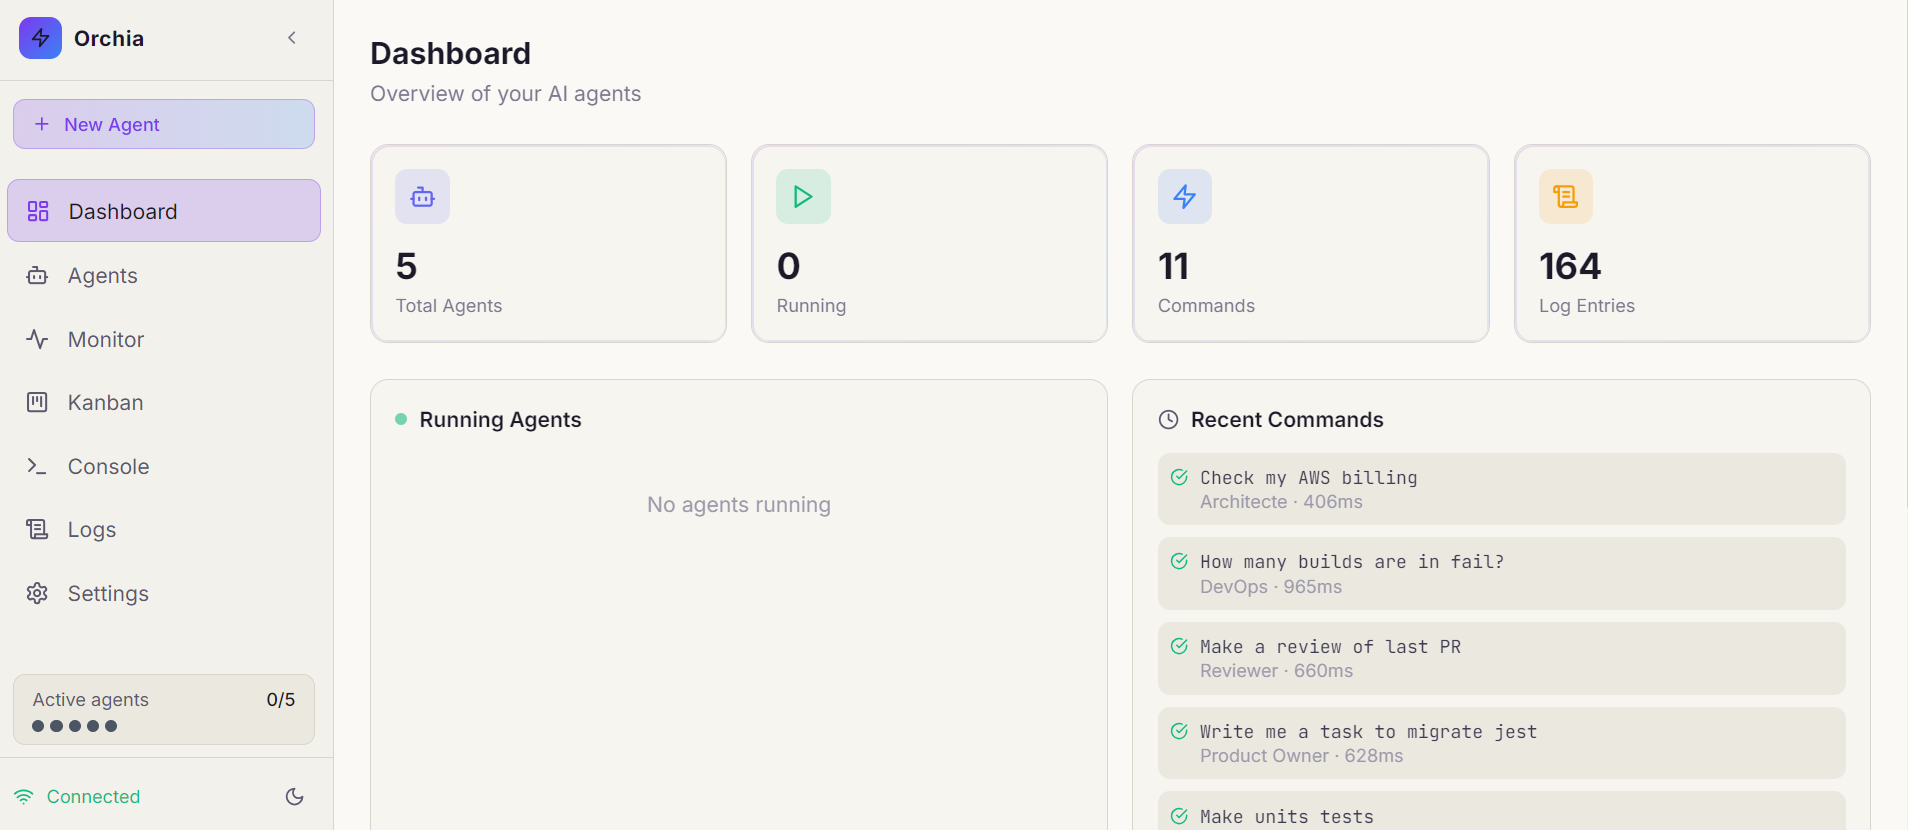Click the gear icon beside Settings
Viewport: 1908px width, 830px height.
tap(37, 593)
